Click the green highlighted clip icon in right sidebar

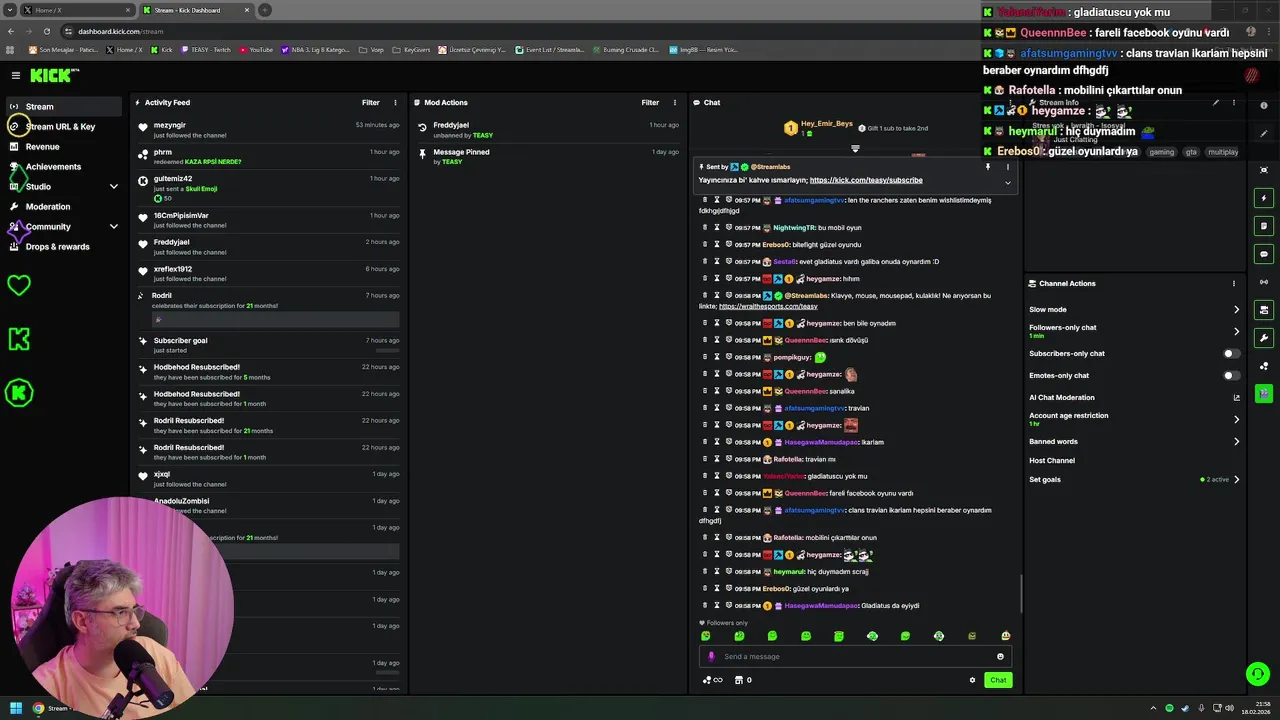click(x=1264, y=394)
